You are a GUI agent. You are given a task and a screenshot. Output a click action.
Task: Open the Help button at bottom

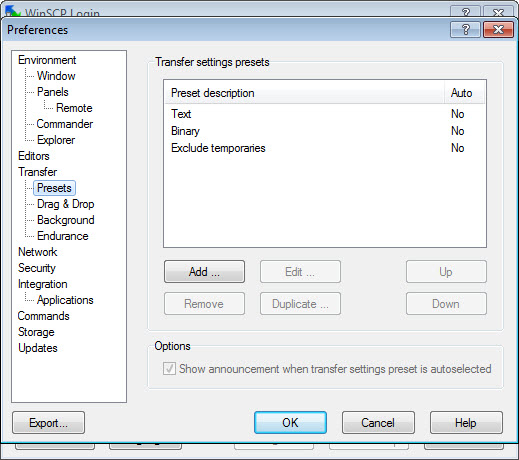(466, 423)
